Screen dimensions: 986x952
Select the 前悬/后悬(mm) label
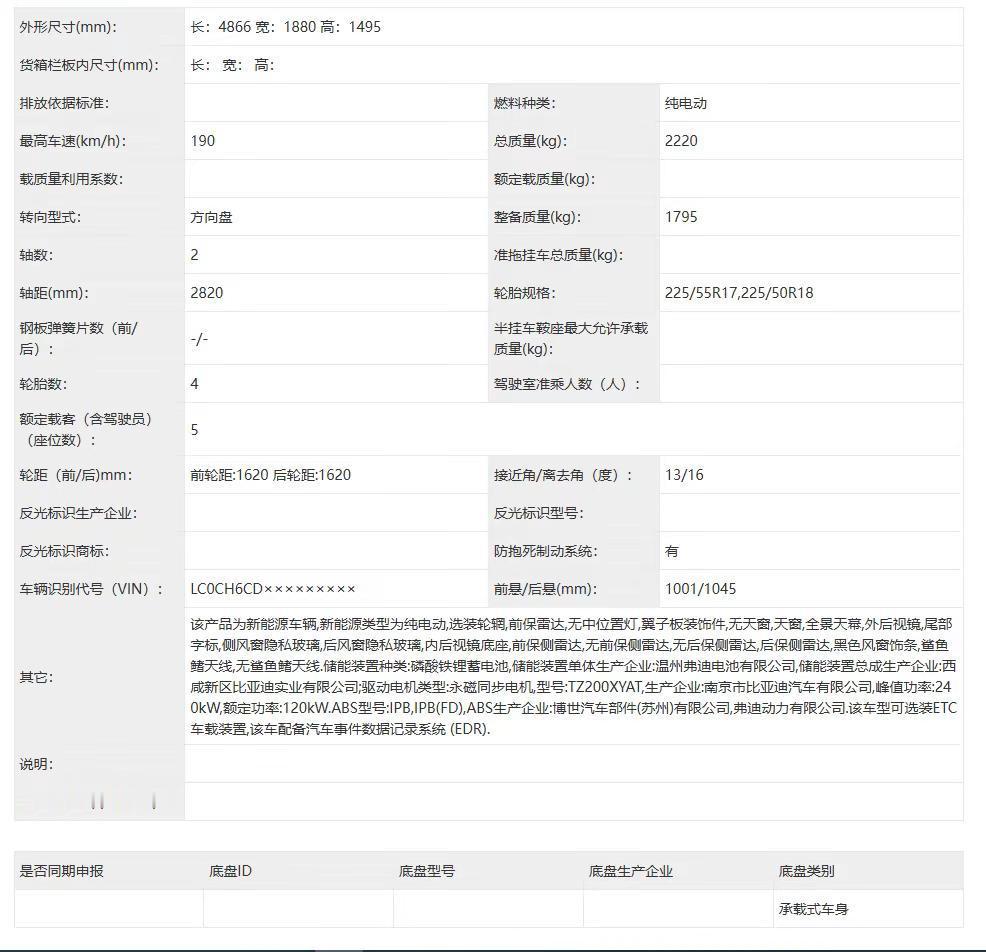(x=545, y=589)
